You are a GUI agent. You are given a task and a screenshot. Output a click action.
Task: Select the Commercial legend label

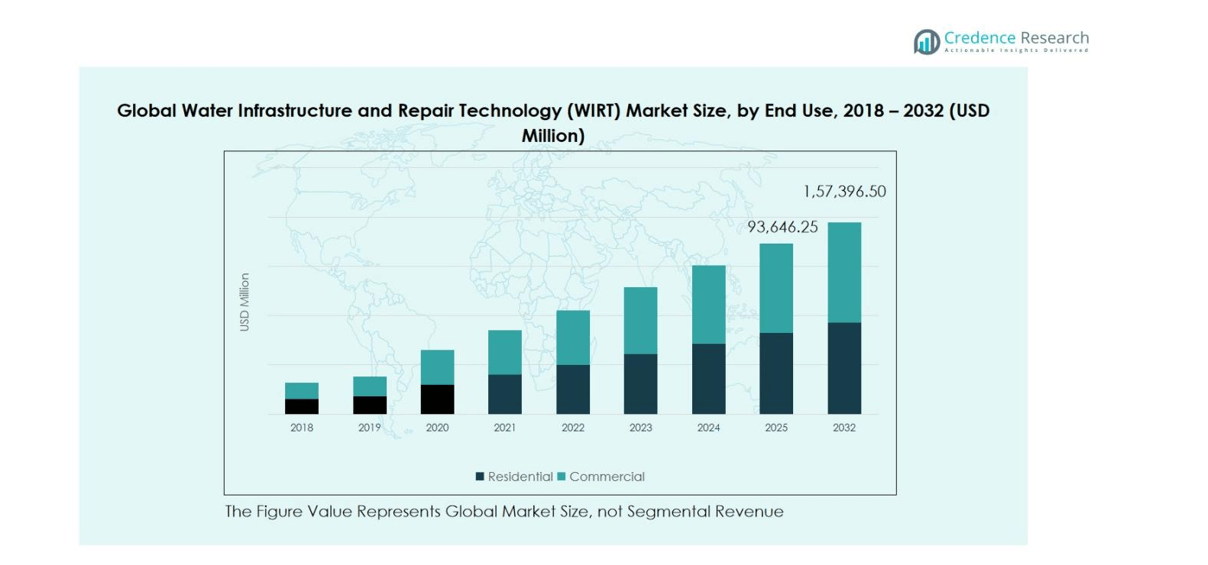[x=607, y=477]
